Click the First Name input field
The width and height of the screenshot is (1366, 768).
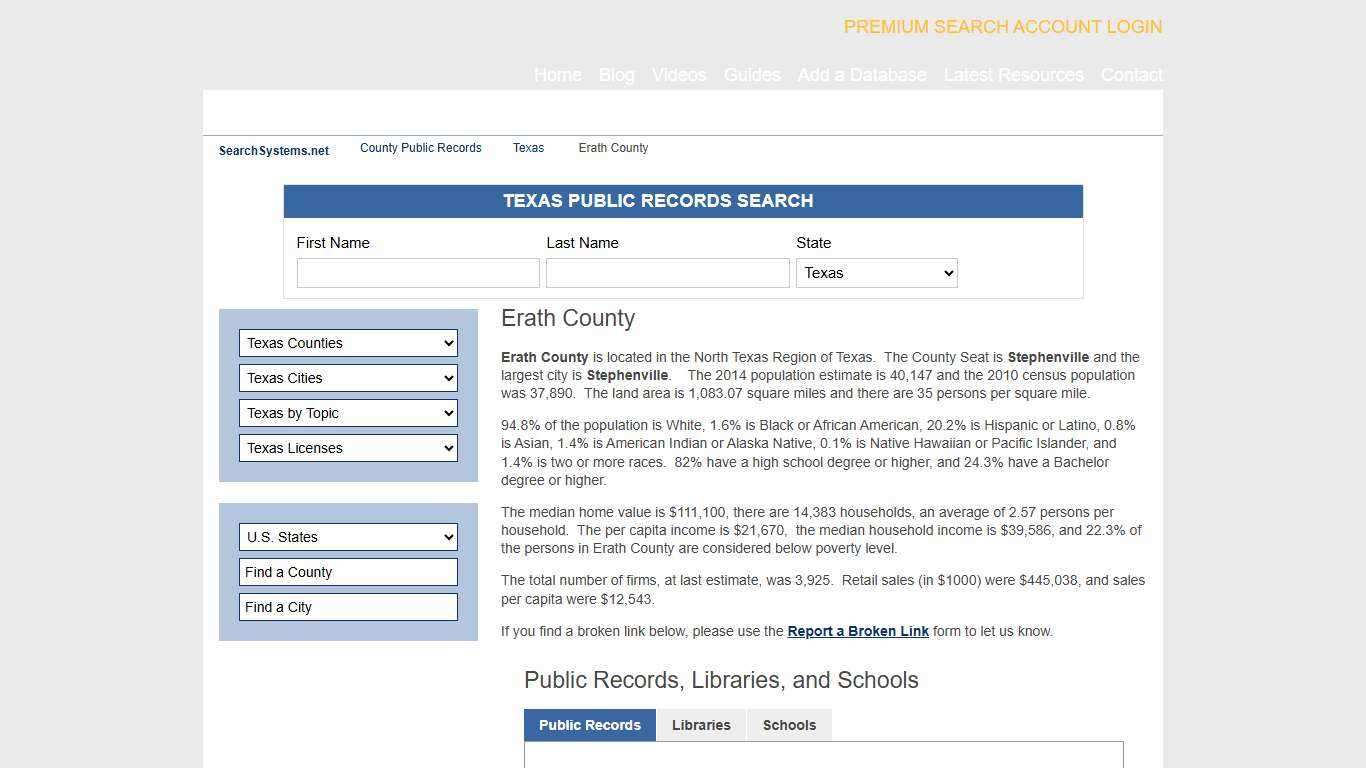(418, 272)
